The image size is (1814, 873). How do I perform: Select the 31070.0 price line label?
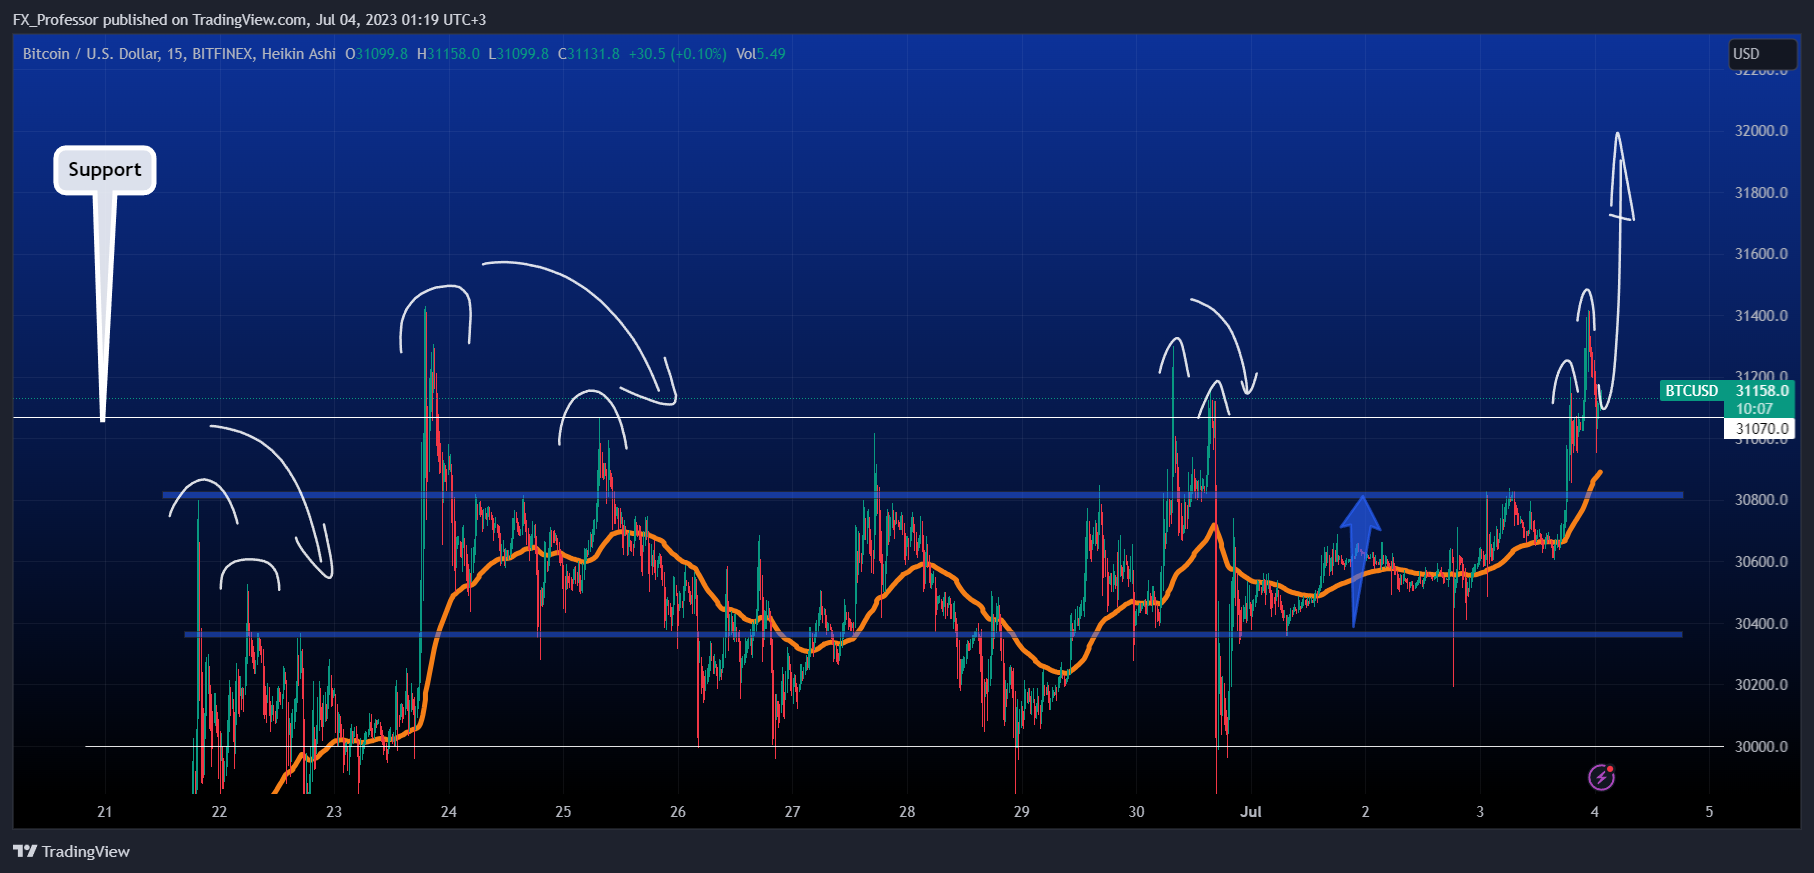[x=1760, y=429]
